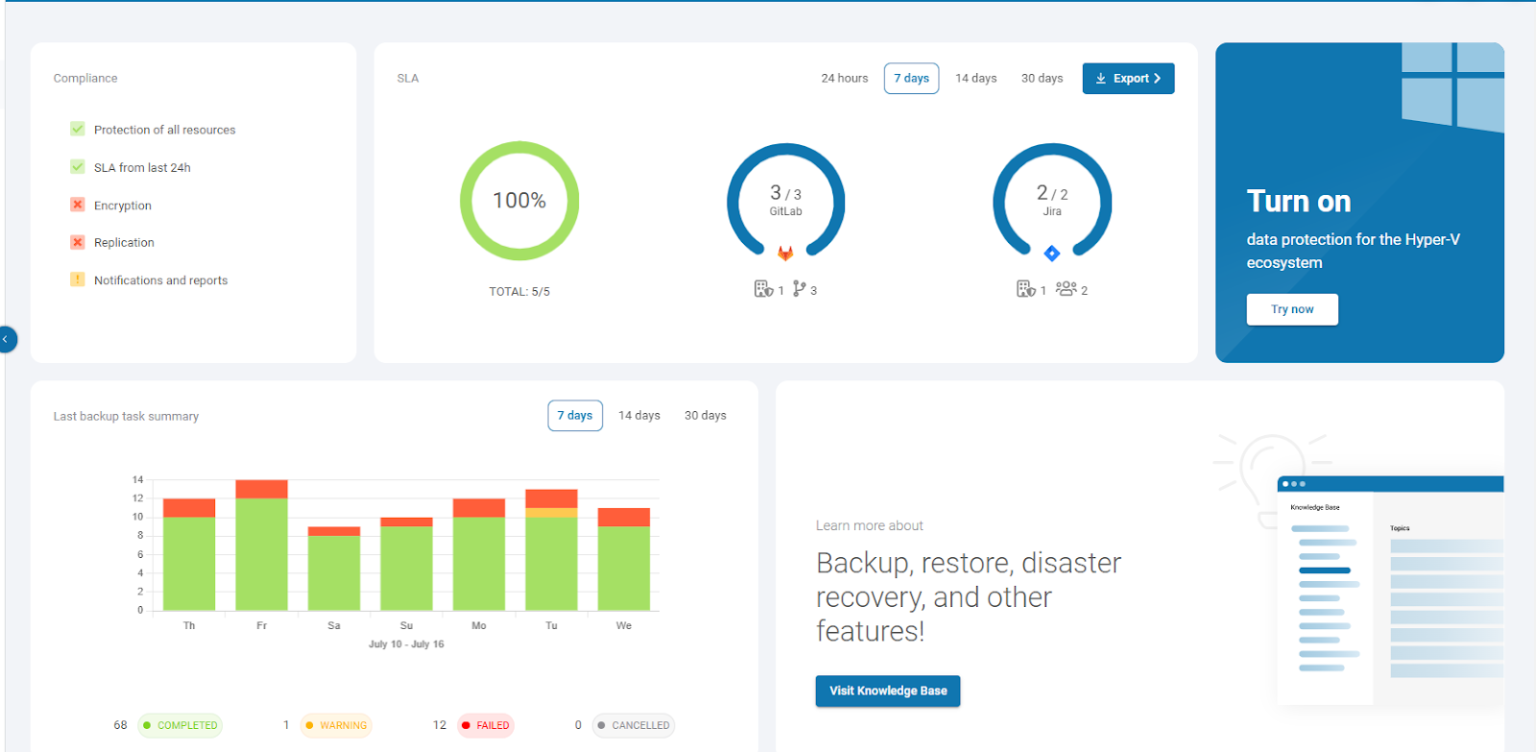Switch SLA view to 30 days
Viewport: 1536px width, 752px height.
pos(1041,78)
